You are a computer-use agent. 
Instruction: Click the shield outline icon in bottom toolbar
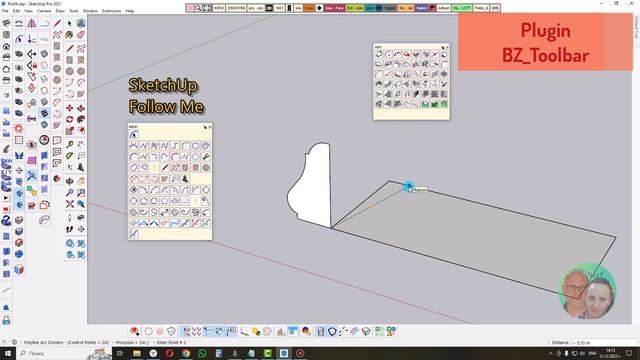pyautogui.click(x=171, y=331)
